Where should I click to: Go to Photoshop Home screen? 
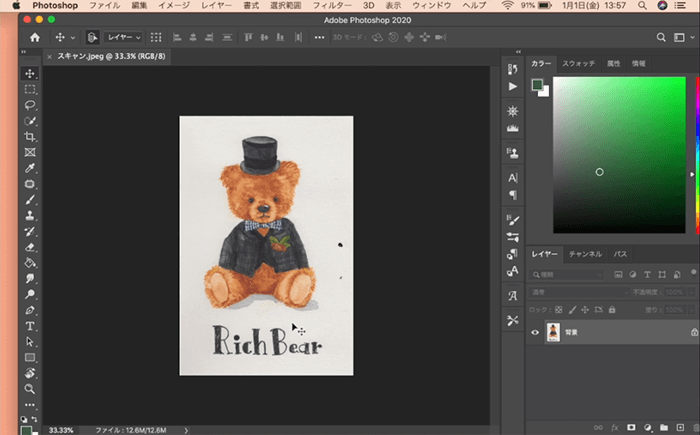pyautogui.click(x=35, y=38)
